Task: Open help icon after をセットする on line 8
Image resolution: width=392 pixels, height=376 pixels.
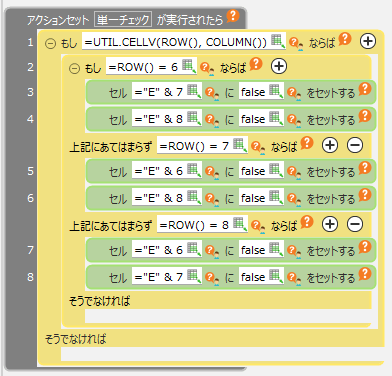Action: tap(365, 273)
